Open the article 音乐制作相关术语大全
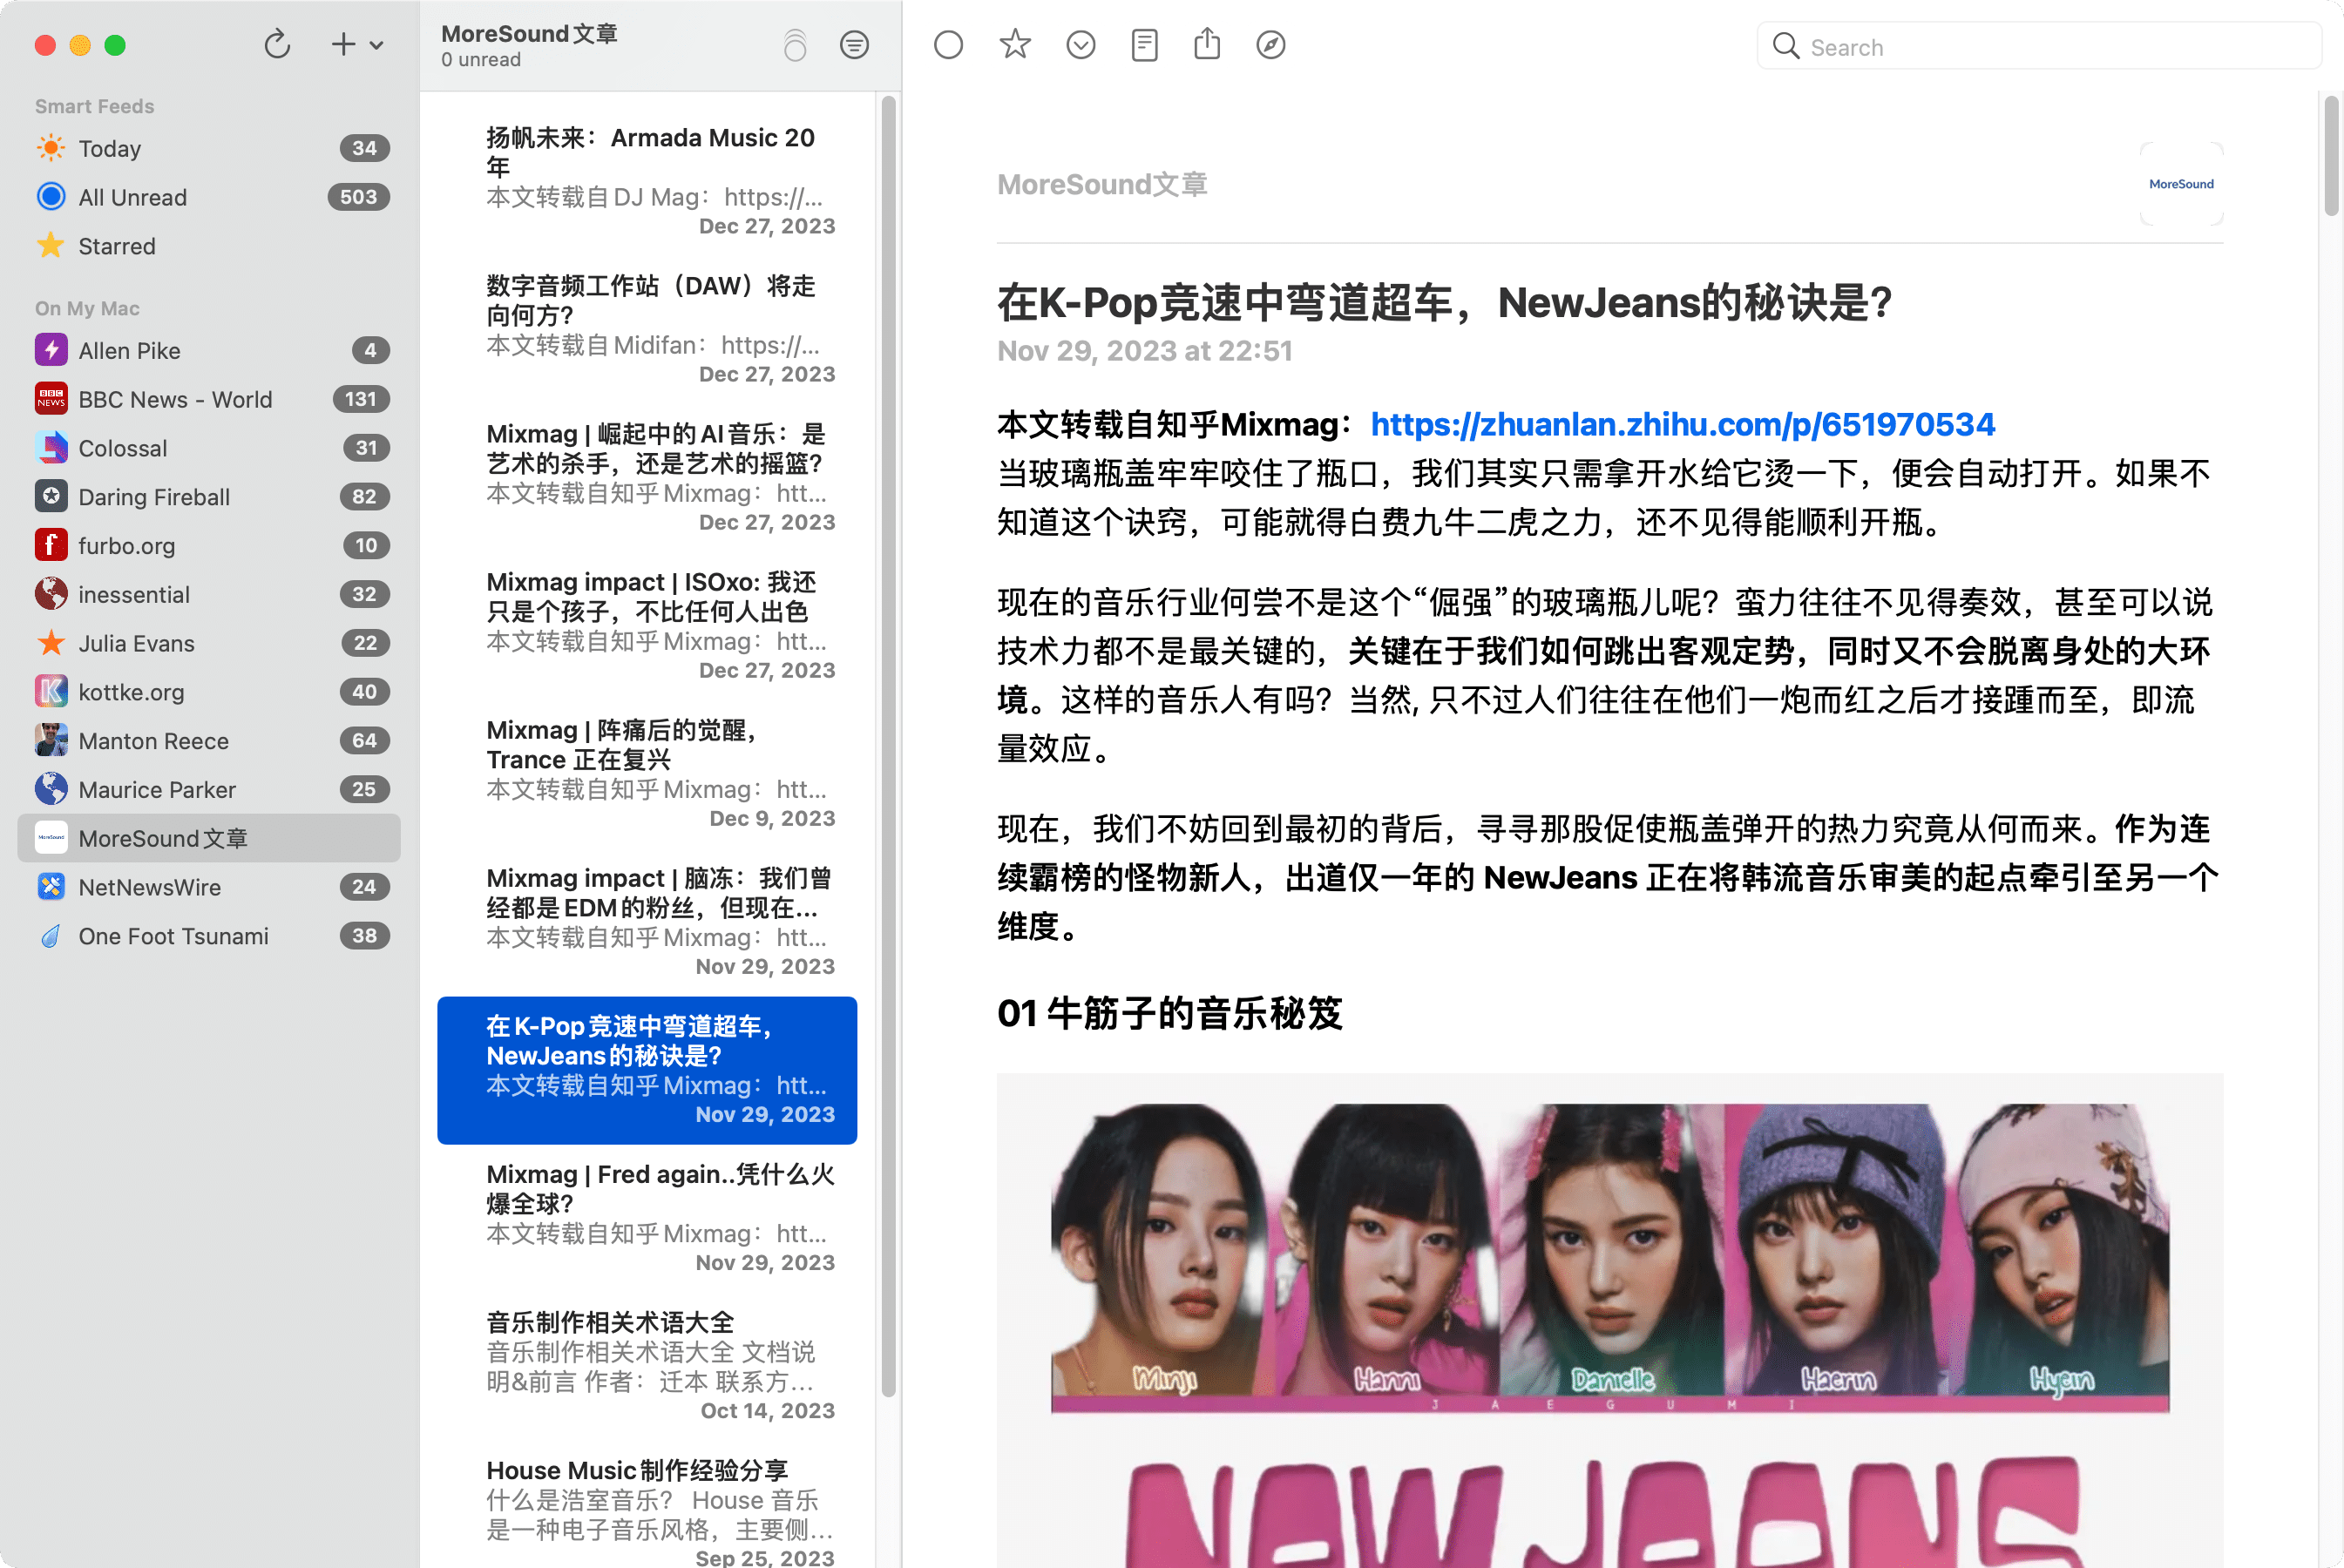 click(647, 1365)
